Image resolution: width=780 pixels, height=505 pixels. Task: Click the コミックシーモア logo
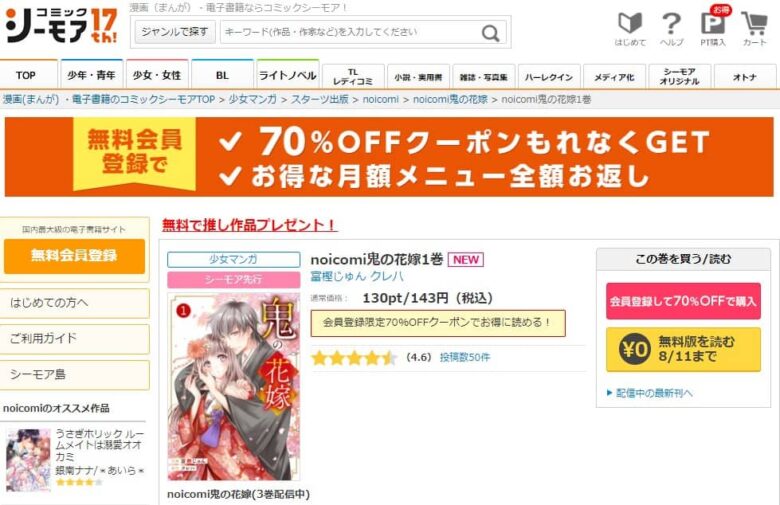(61, 25)
